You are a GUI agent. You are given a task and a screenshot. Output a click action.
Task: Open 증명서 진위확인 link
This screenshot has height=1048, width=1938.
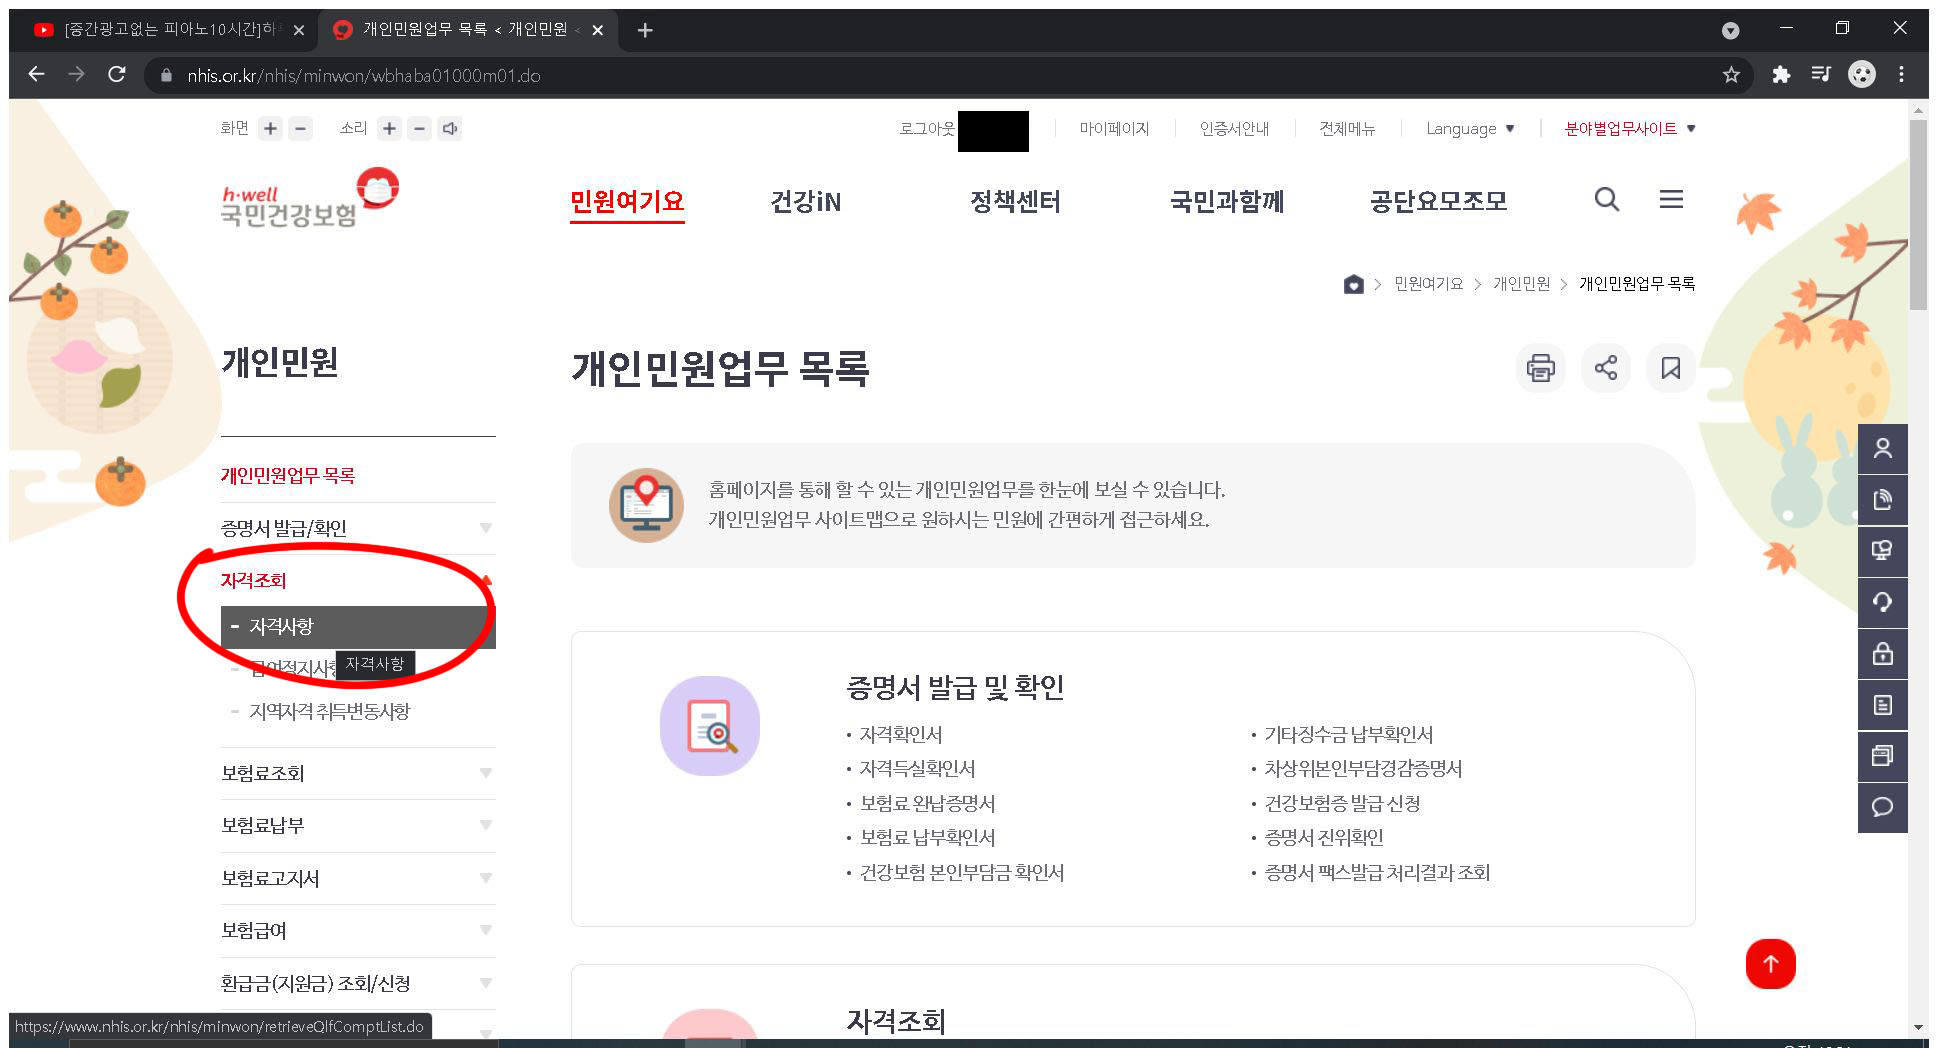[x=1324, y=838]
